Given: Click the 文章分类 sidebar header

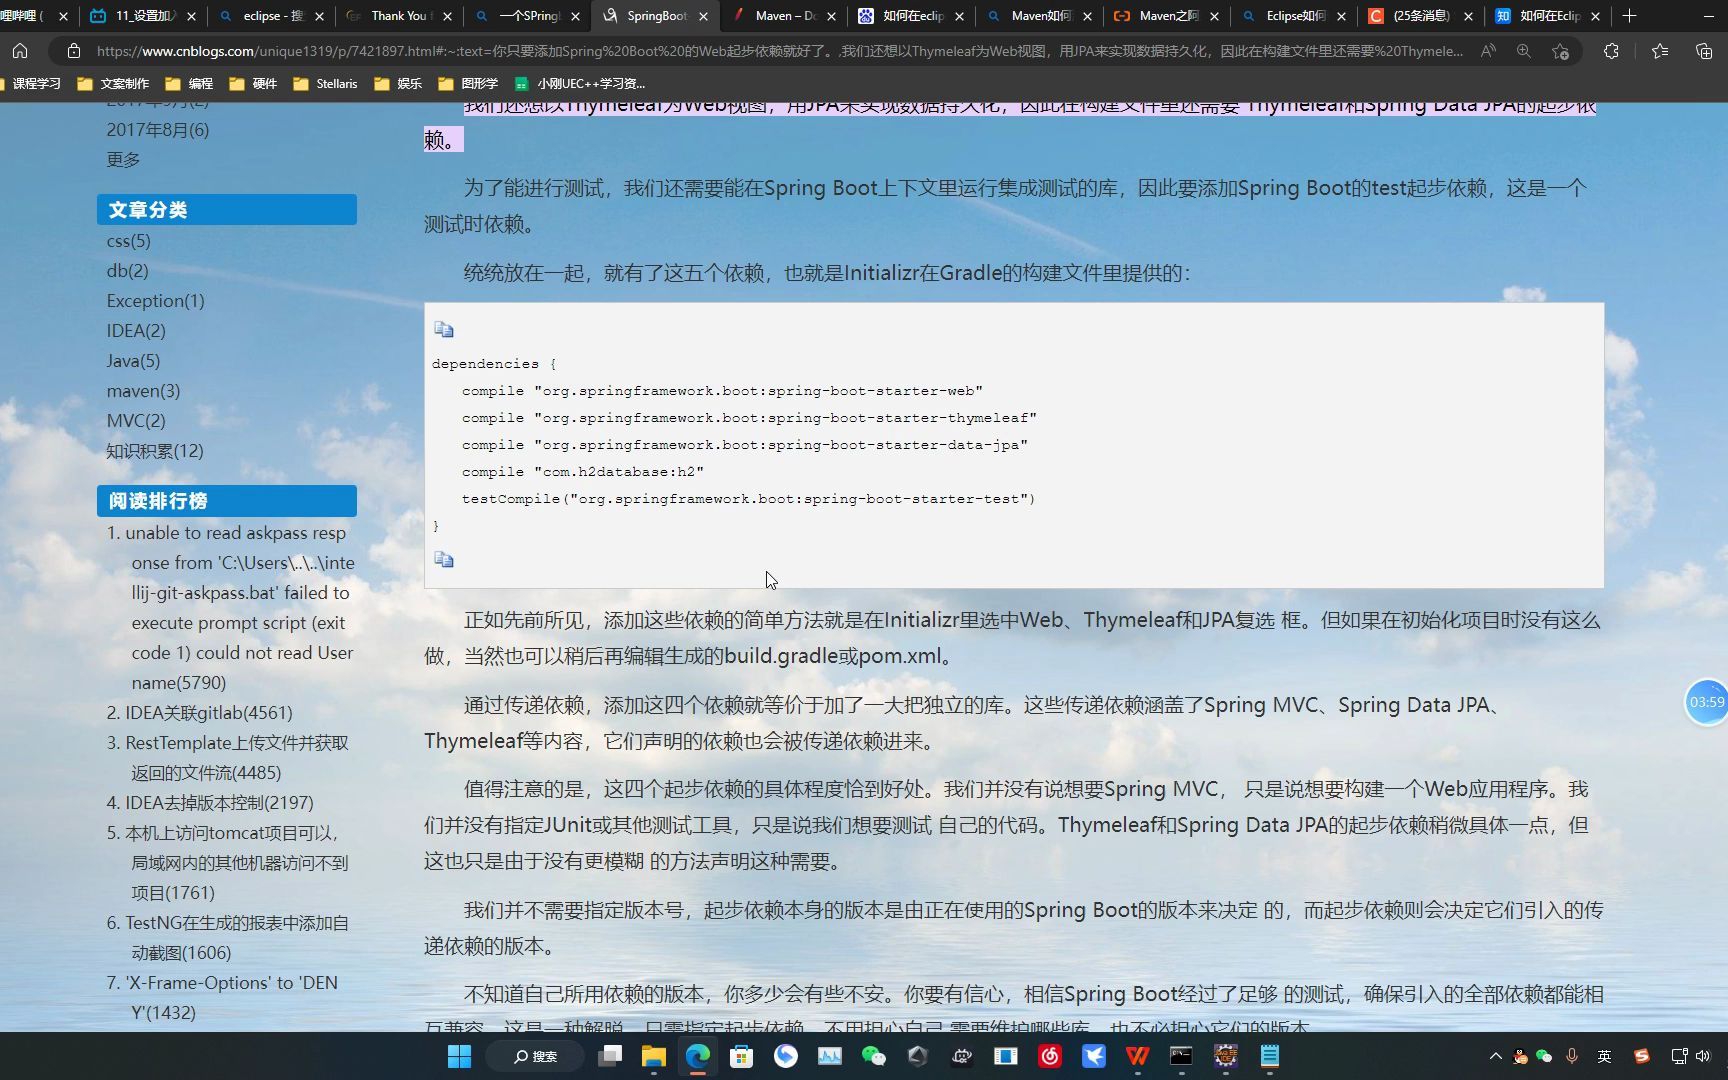Looking at the screenshot, I should tap(227, 210).
